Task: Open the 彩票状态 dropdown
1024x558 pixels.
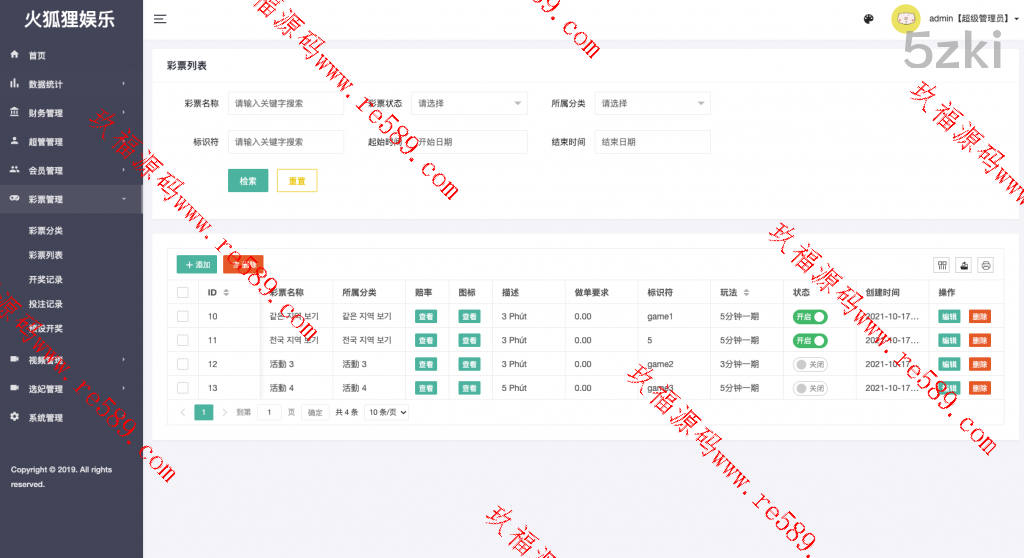Action: [469, 103]
